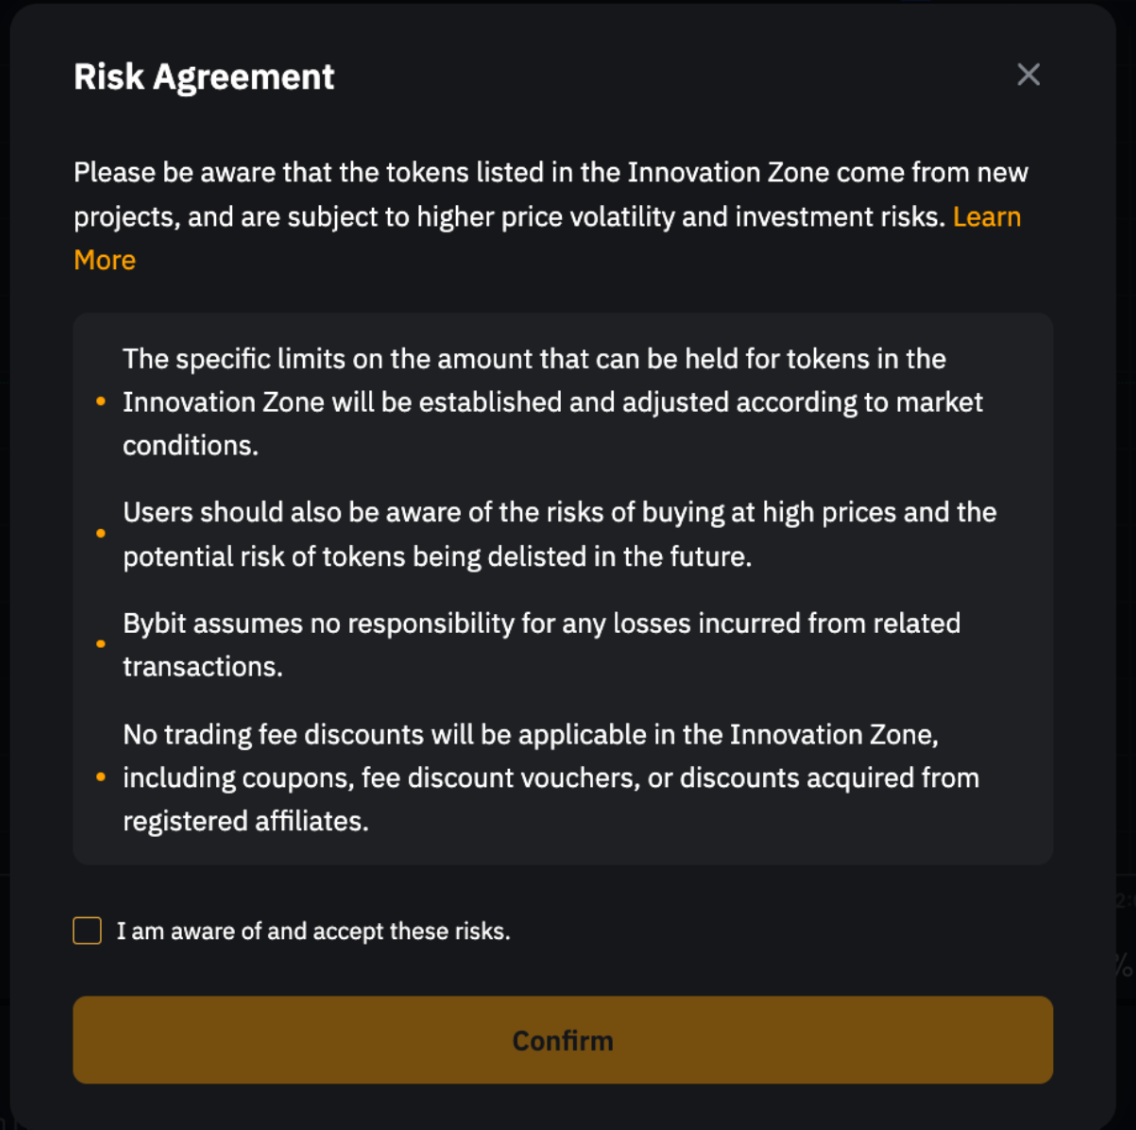Close the Risk Agreement dialog
Screen dimensions: 1136x1130
1028,75
